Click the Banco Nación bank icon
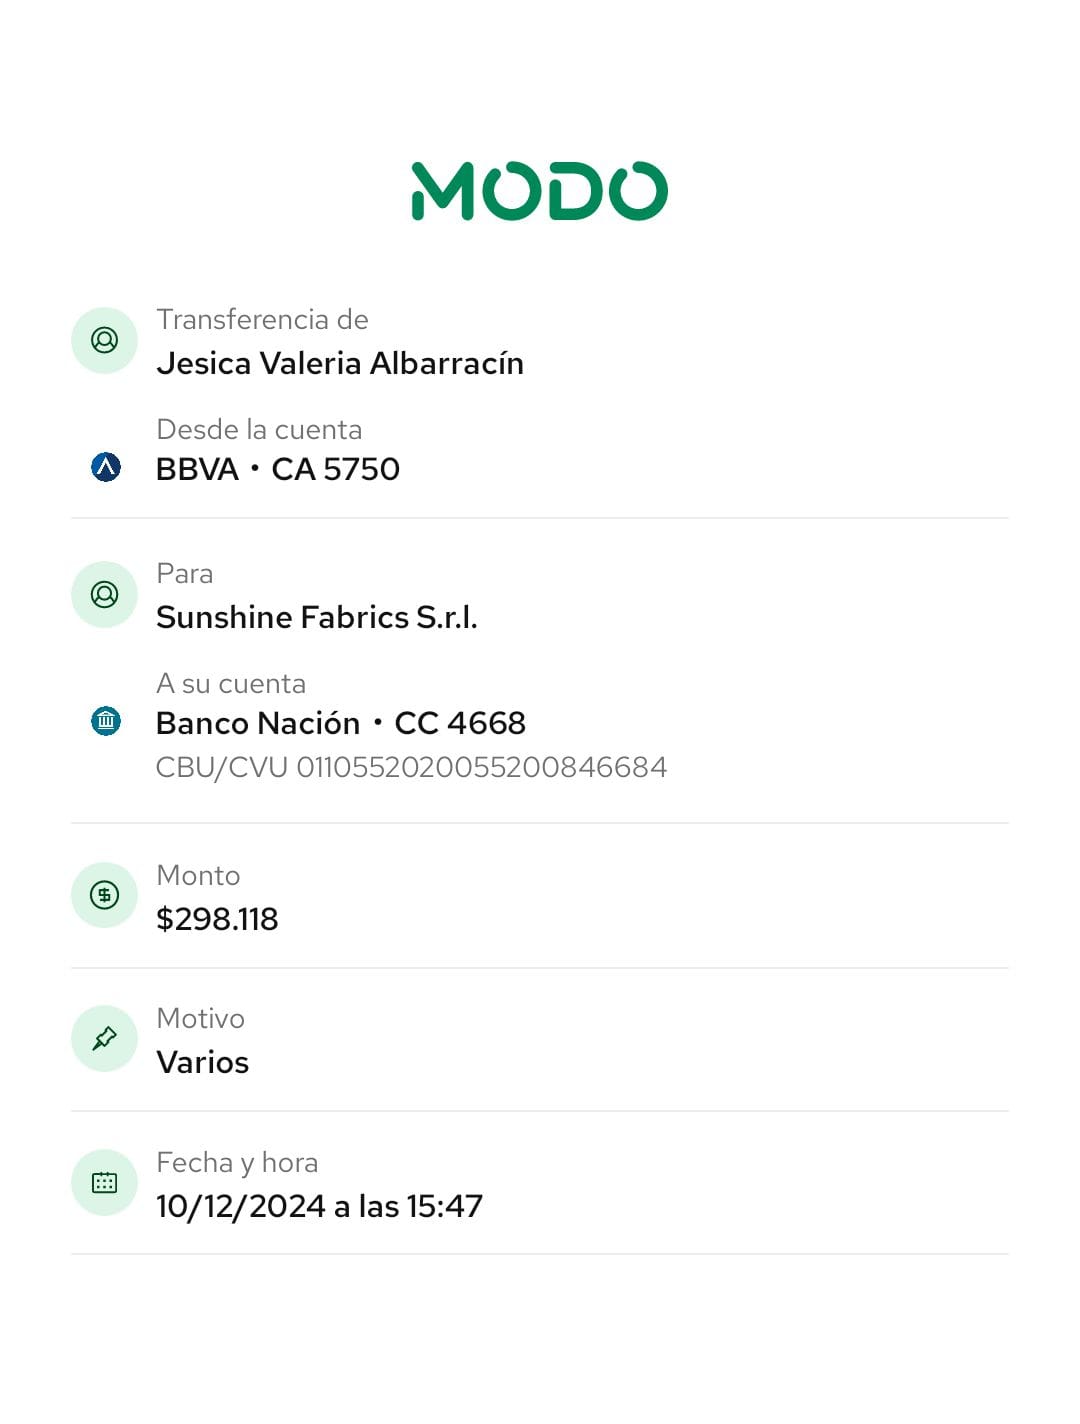This screenshot has height=1424, width=1080. 106,721
